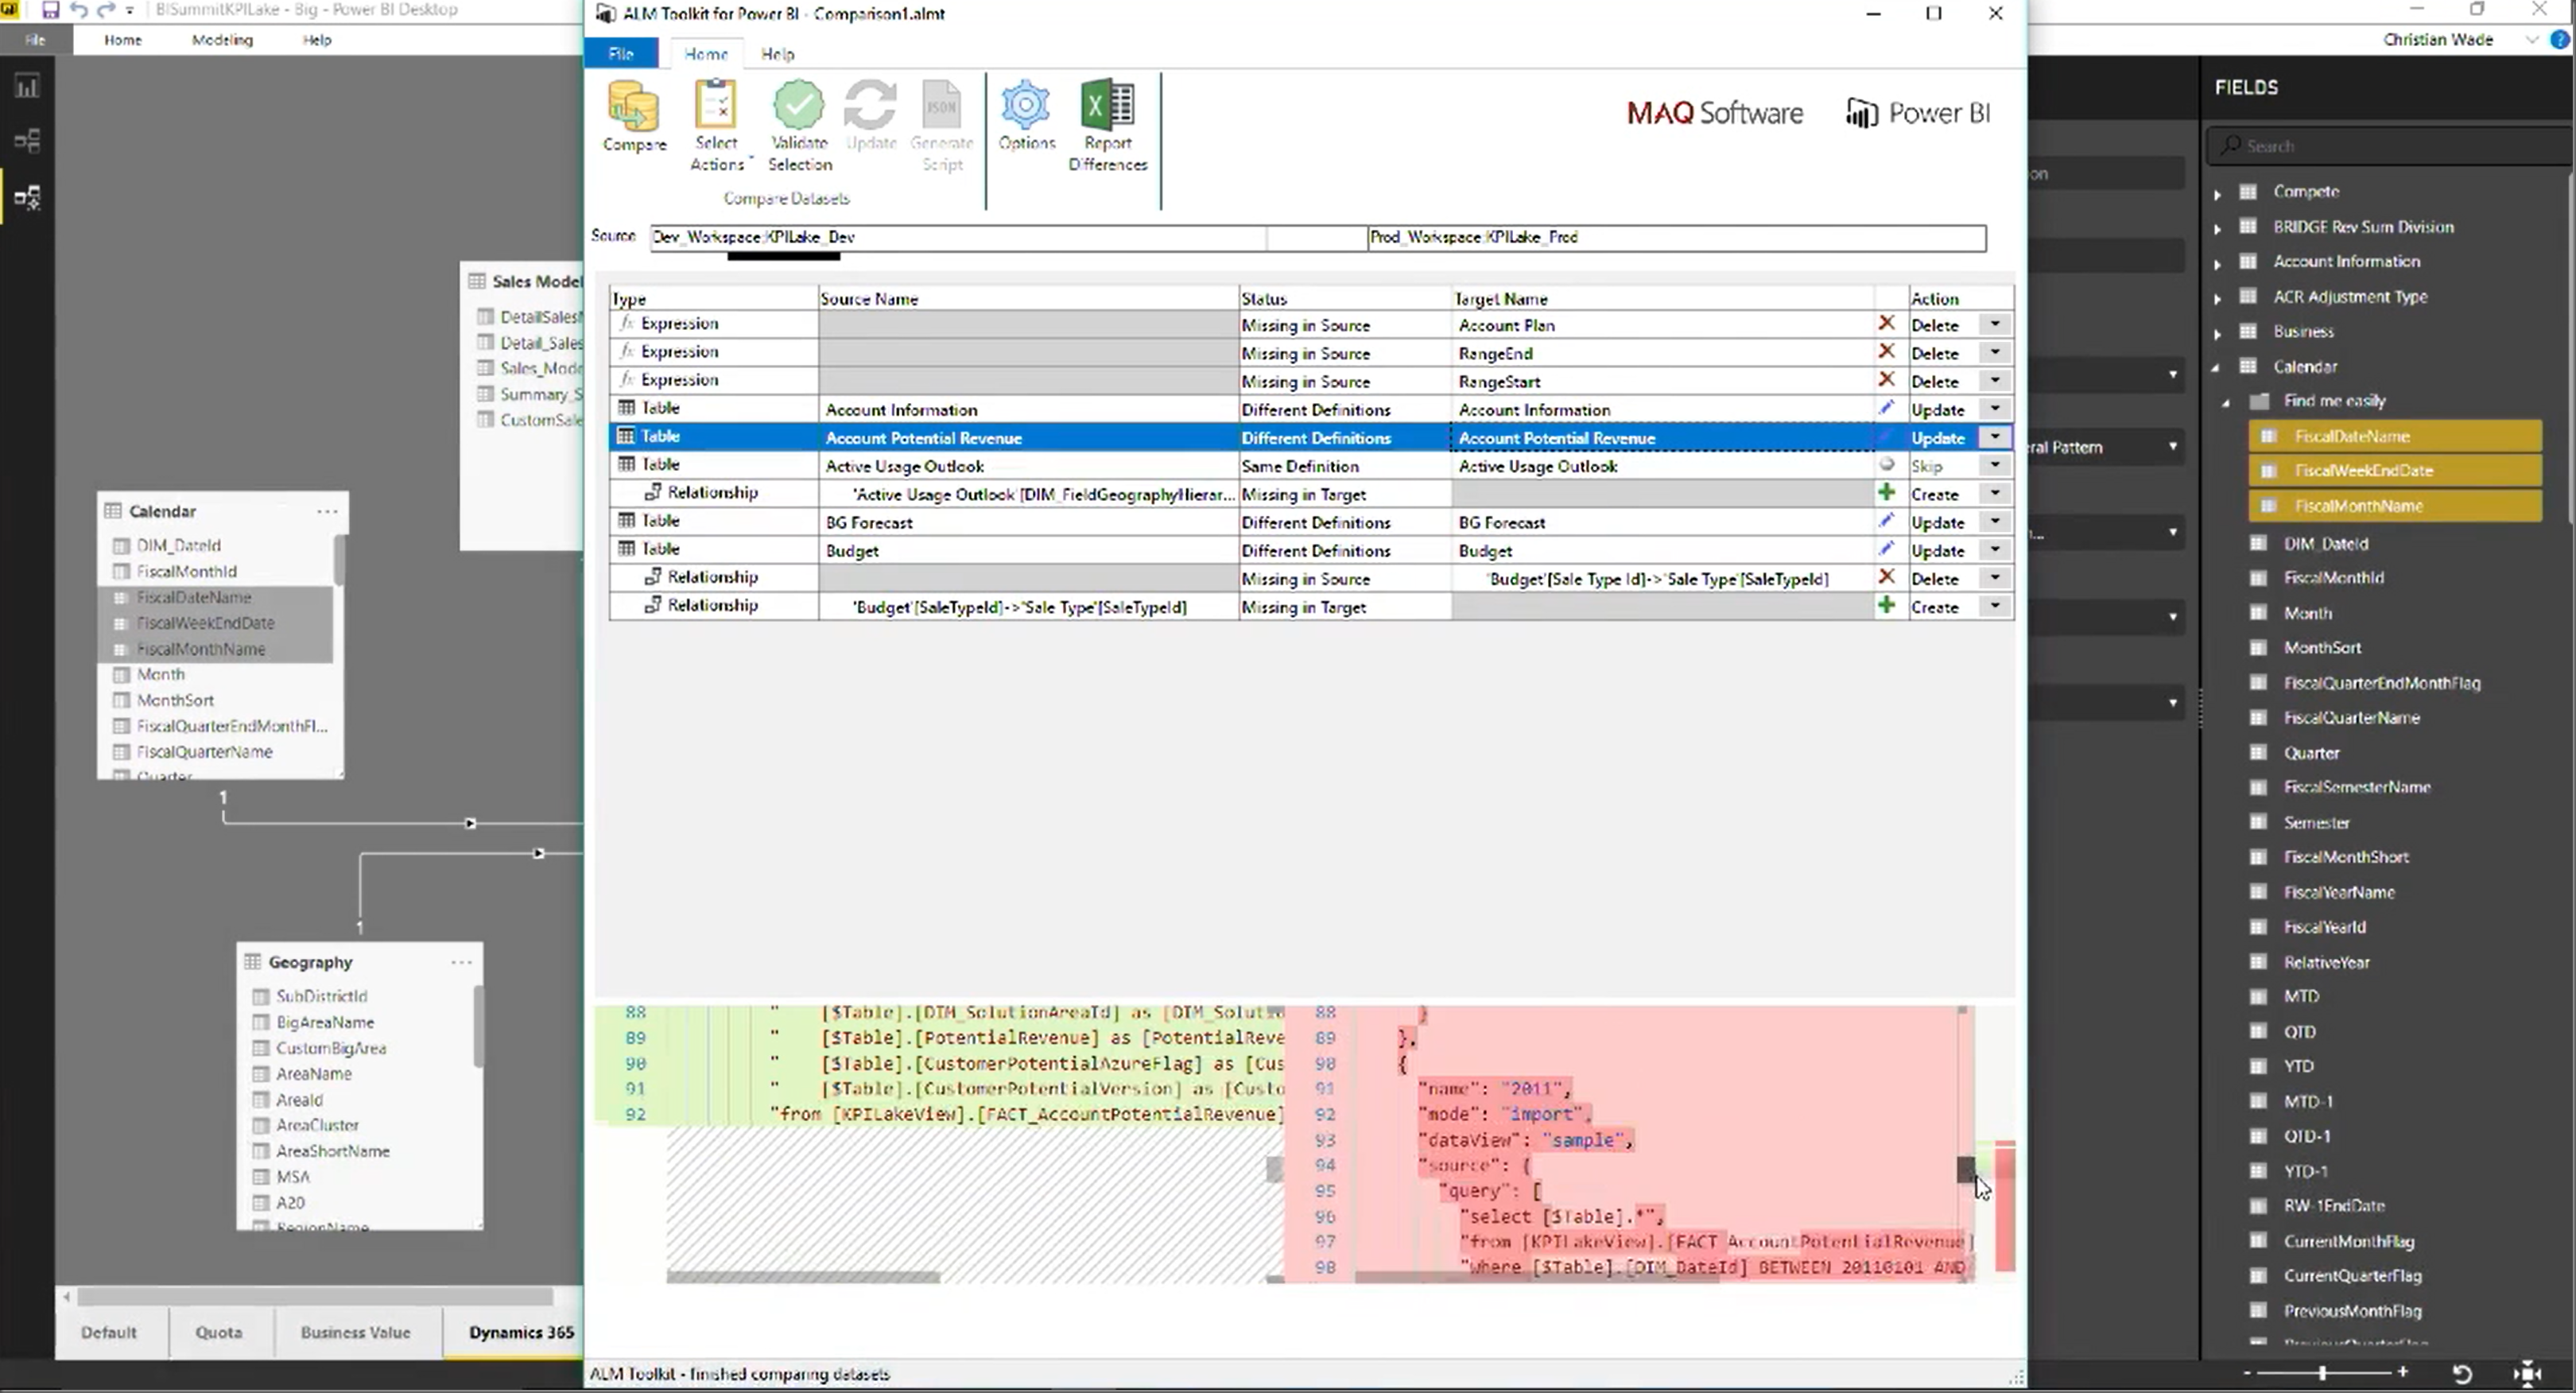Click the reset zoom layout icon
The image size is (2576, 1393).
point(2462,1374)
